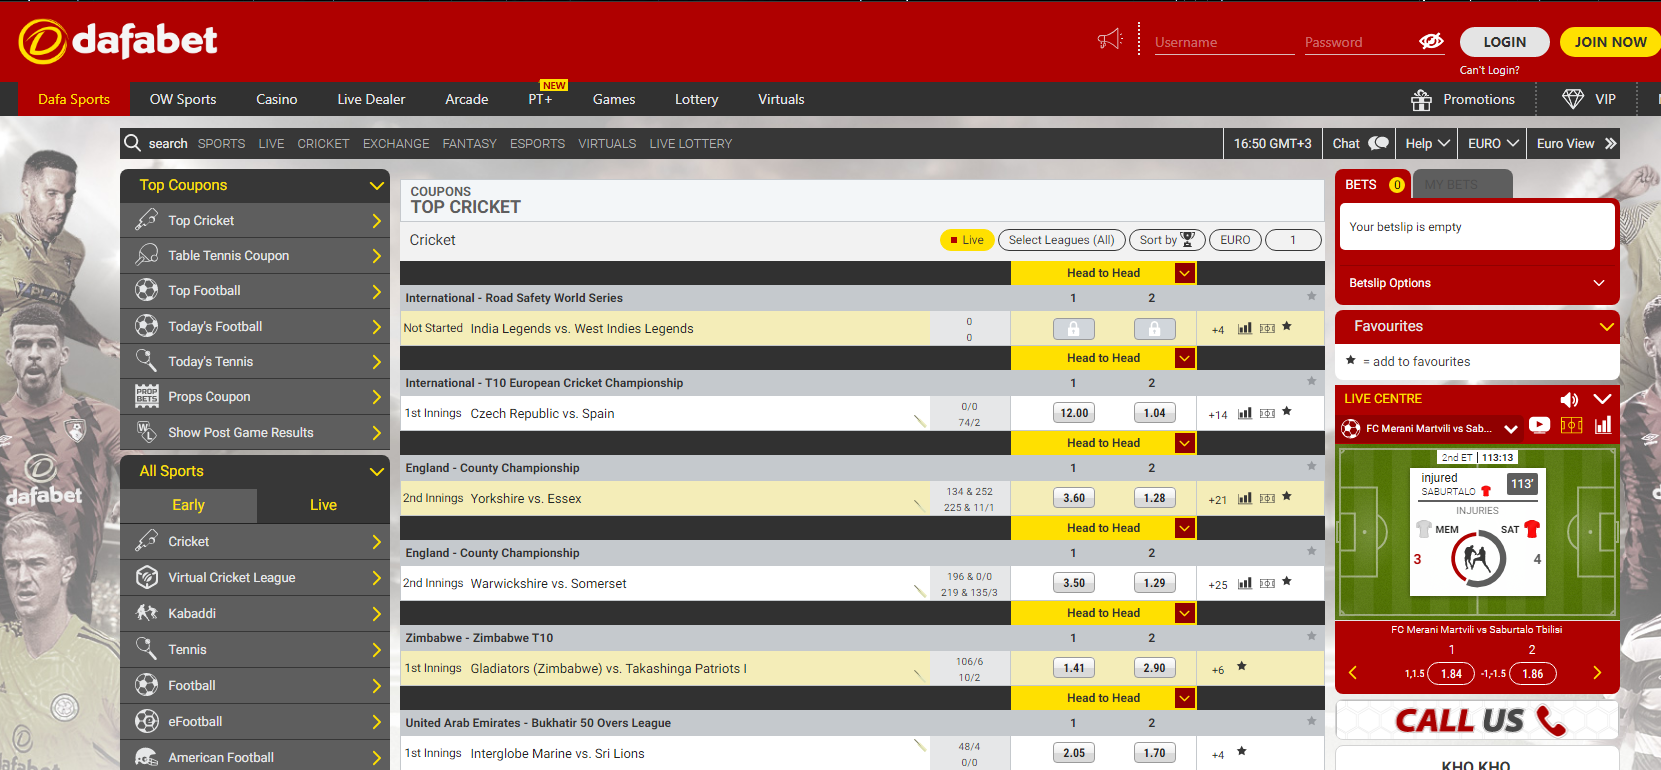Viewport: 1661px width, 770px height.
Task: Open the Help dropdown
Action: [x=1427, y=143]
